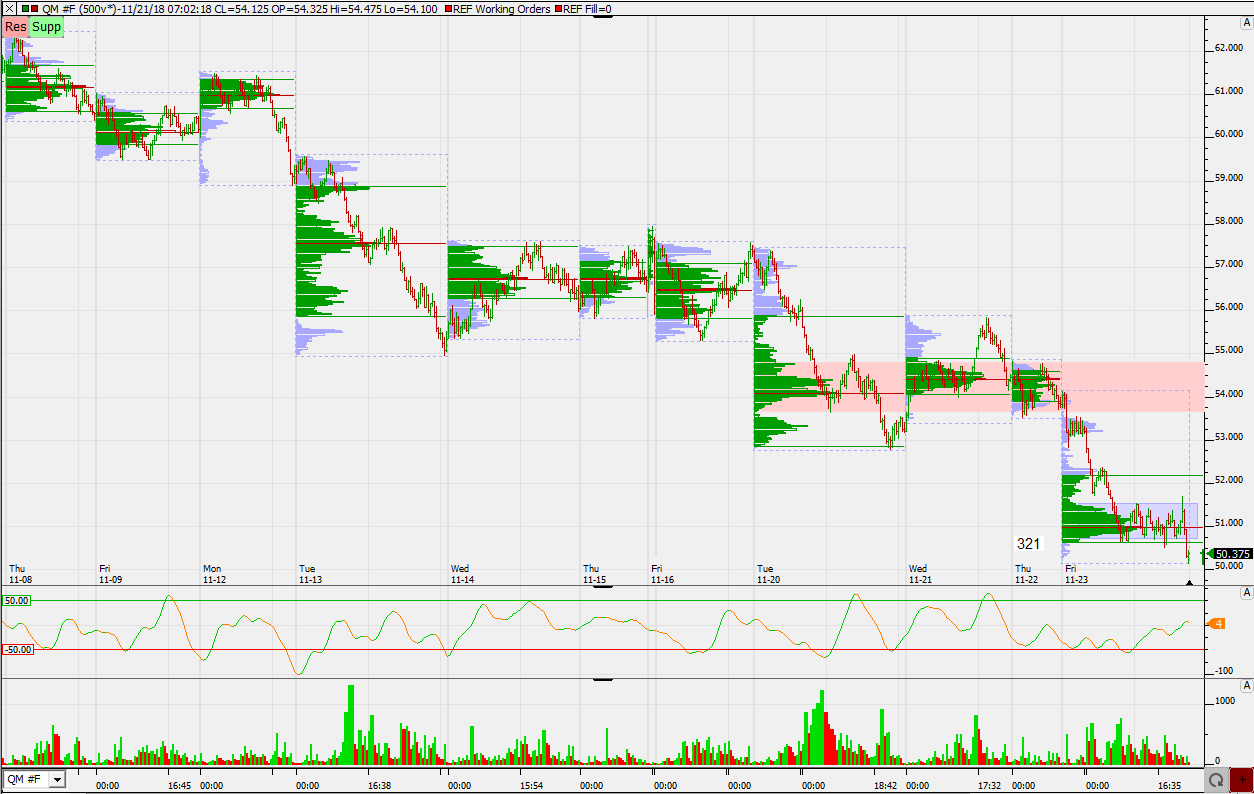The height and width of the screenshot is (794, 1254).
Task: Click the Tue 11-13 date label
Action: [x=310, y=573]
